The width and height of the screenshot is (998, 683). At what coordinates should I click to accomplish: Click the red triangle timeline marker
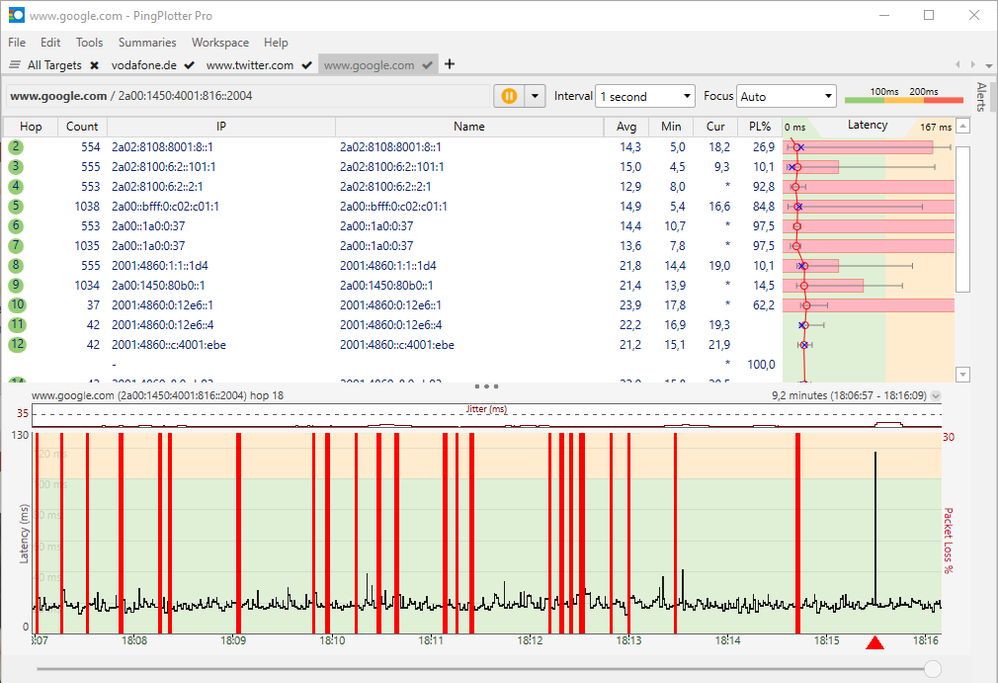pyautogui.click(x=875, y=643)
